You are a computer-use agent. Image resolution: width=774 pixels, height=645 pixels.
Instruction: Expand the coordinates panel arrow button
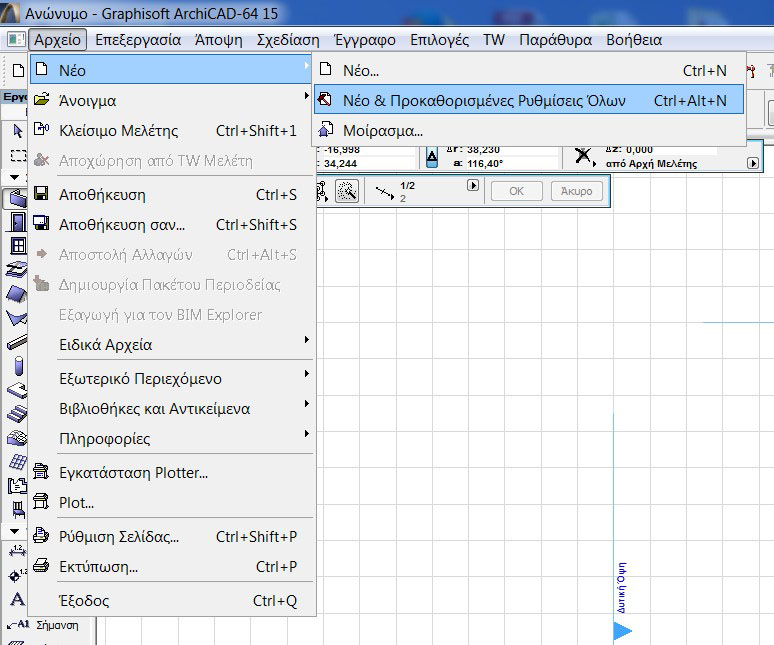click(x=753, y=163)
